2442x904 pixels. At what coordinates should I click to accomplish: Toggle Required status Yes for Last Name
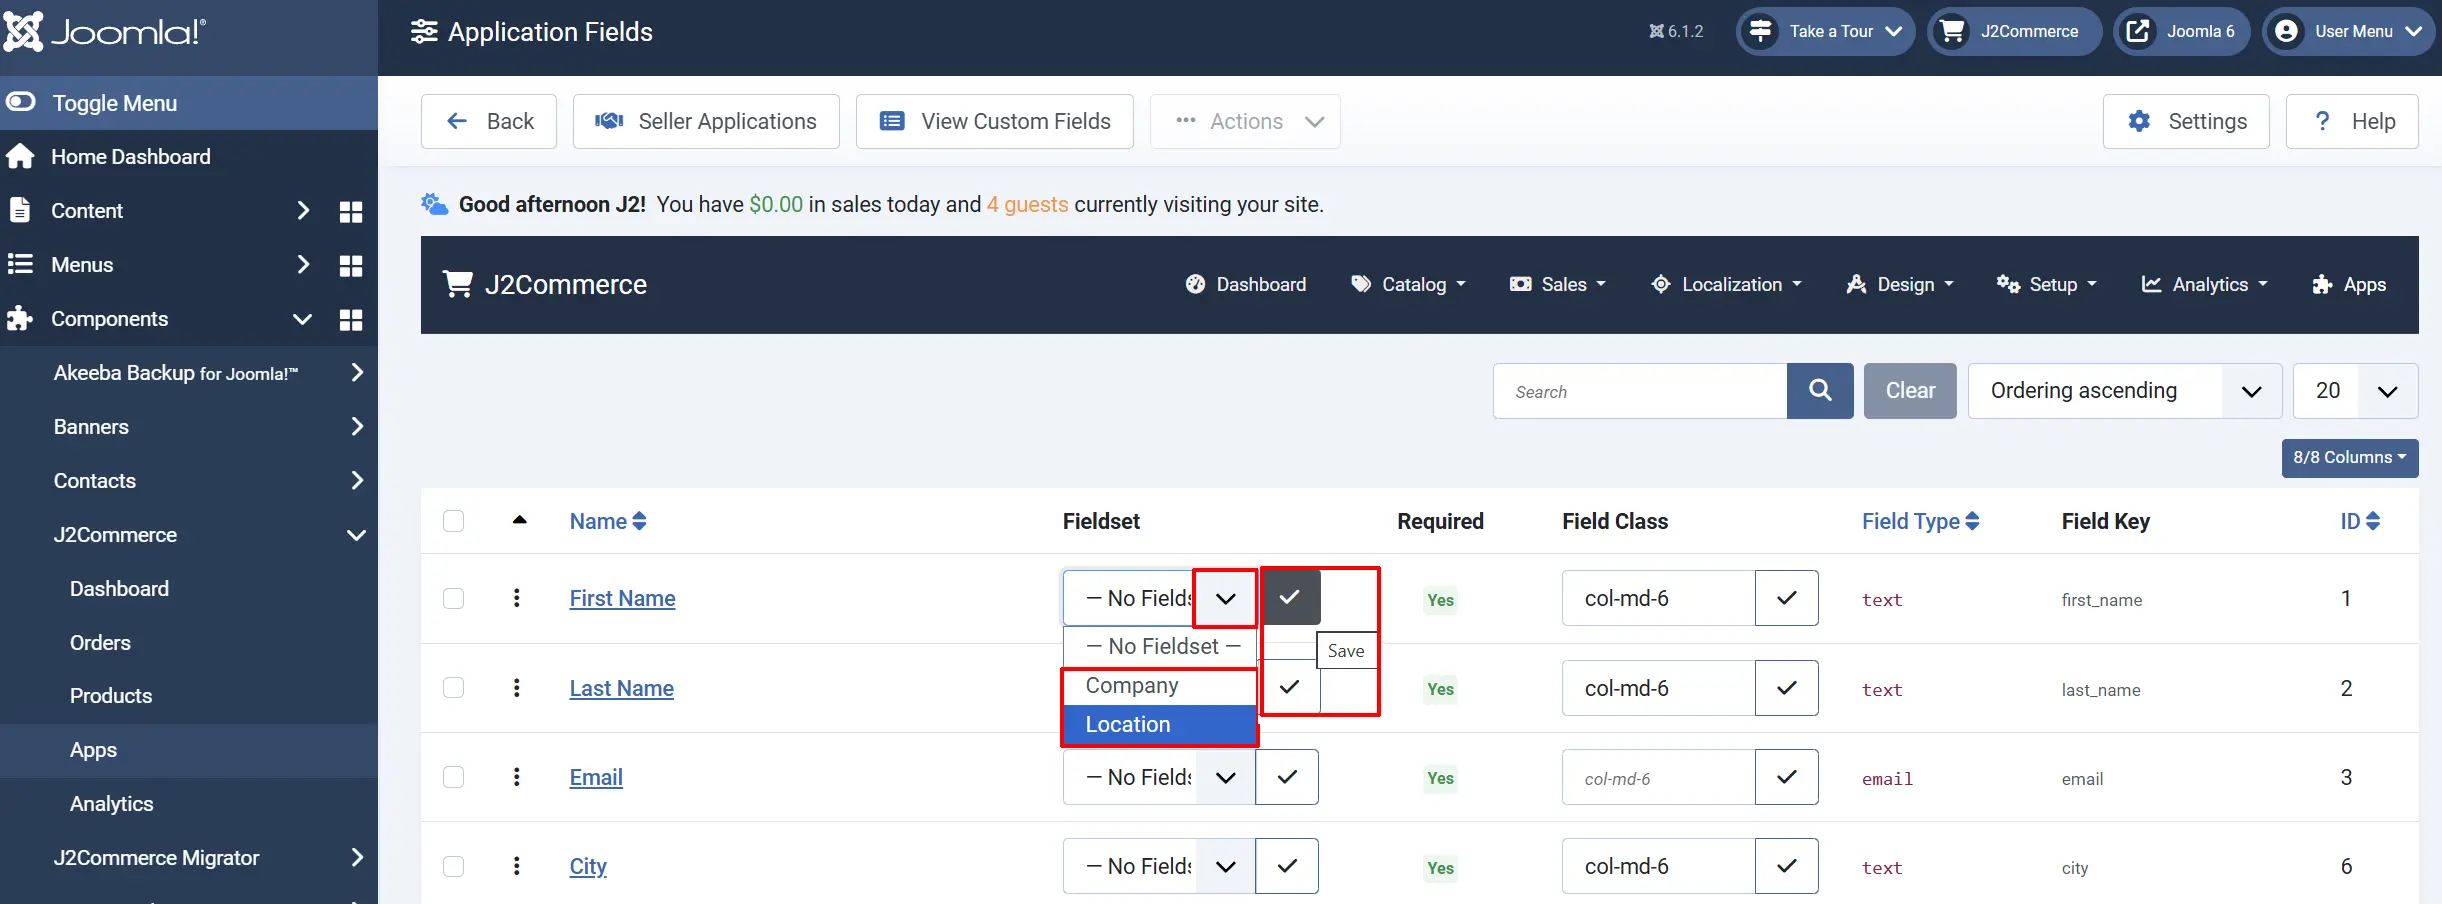pos(1440,689)
